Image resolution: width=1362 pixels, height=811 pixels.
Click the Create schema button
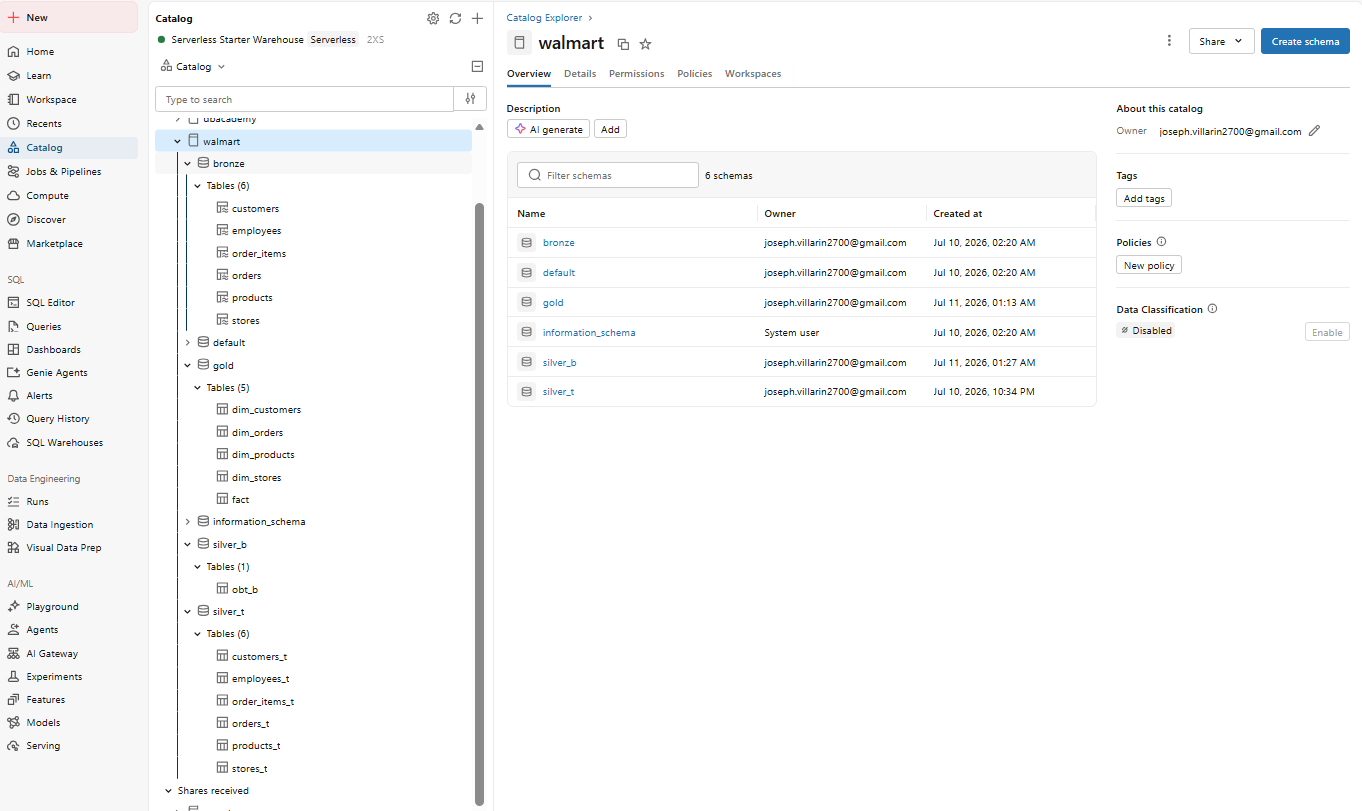pyautogui.click(x=1305, y=41)
